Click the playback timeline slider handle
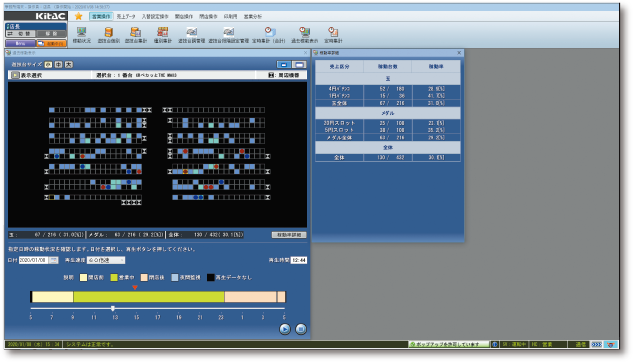The image size is (633, 362). [x=113, y=309]
